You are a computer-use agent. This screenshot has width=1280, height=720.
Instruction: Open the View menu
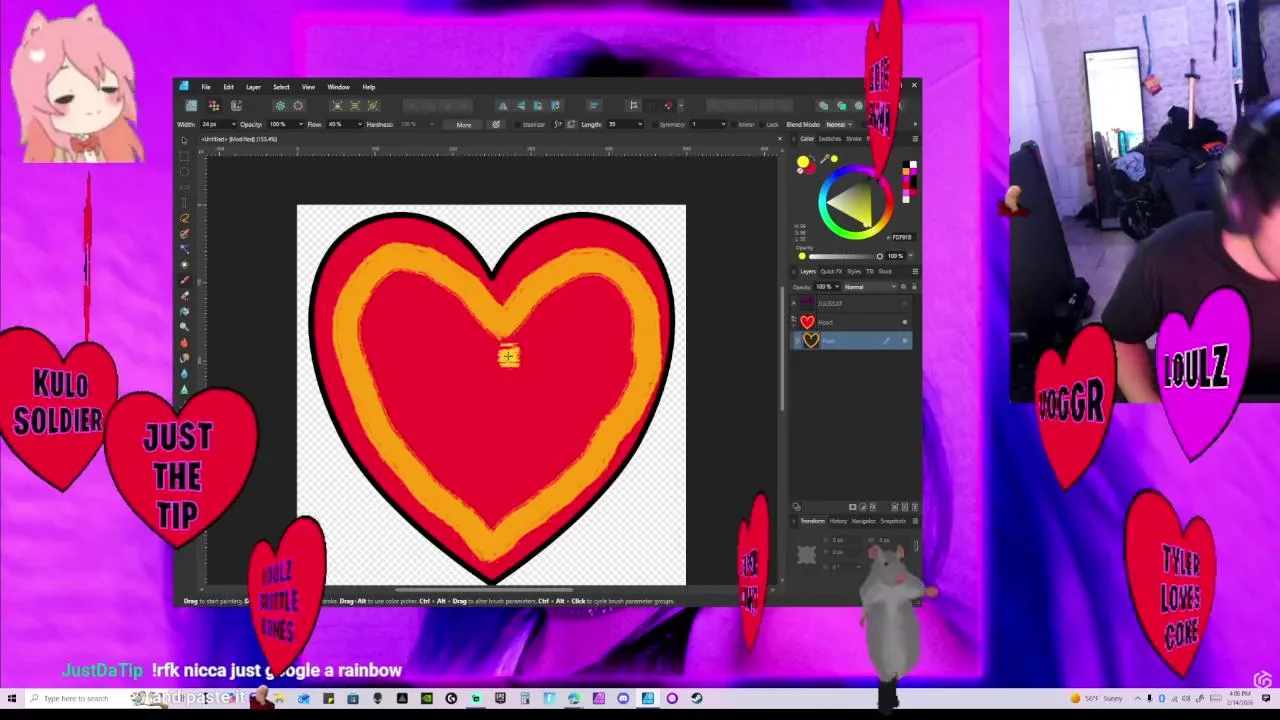[308, 87]
